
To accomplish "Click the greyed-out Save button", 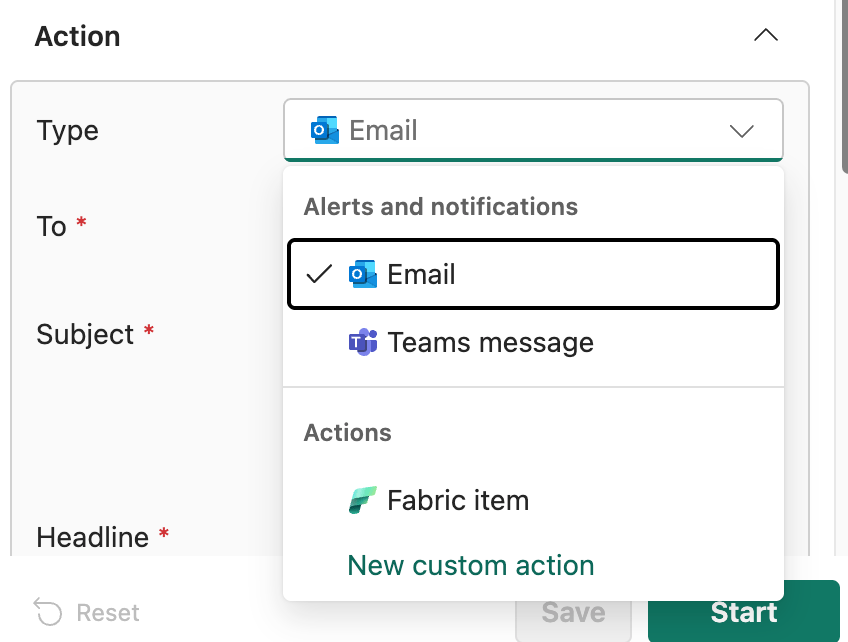I will tap(573, 613).
